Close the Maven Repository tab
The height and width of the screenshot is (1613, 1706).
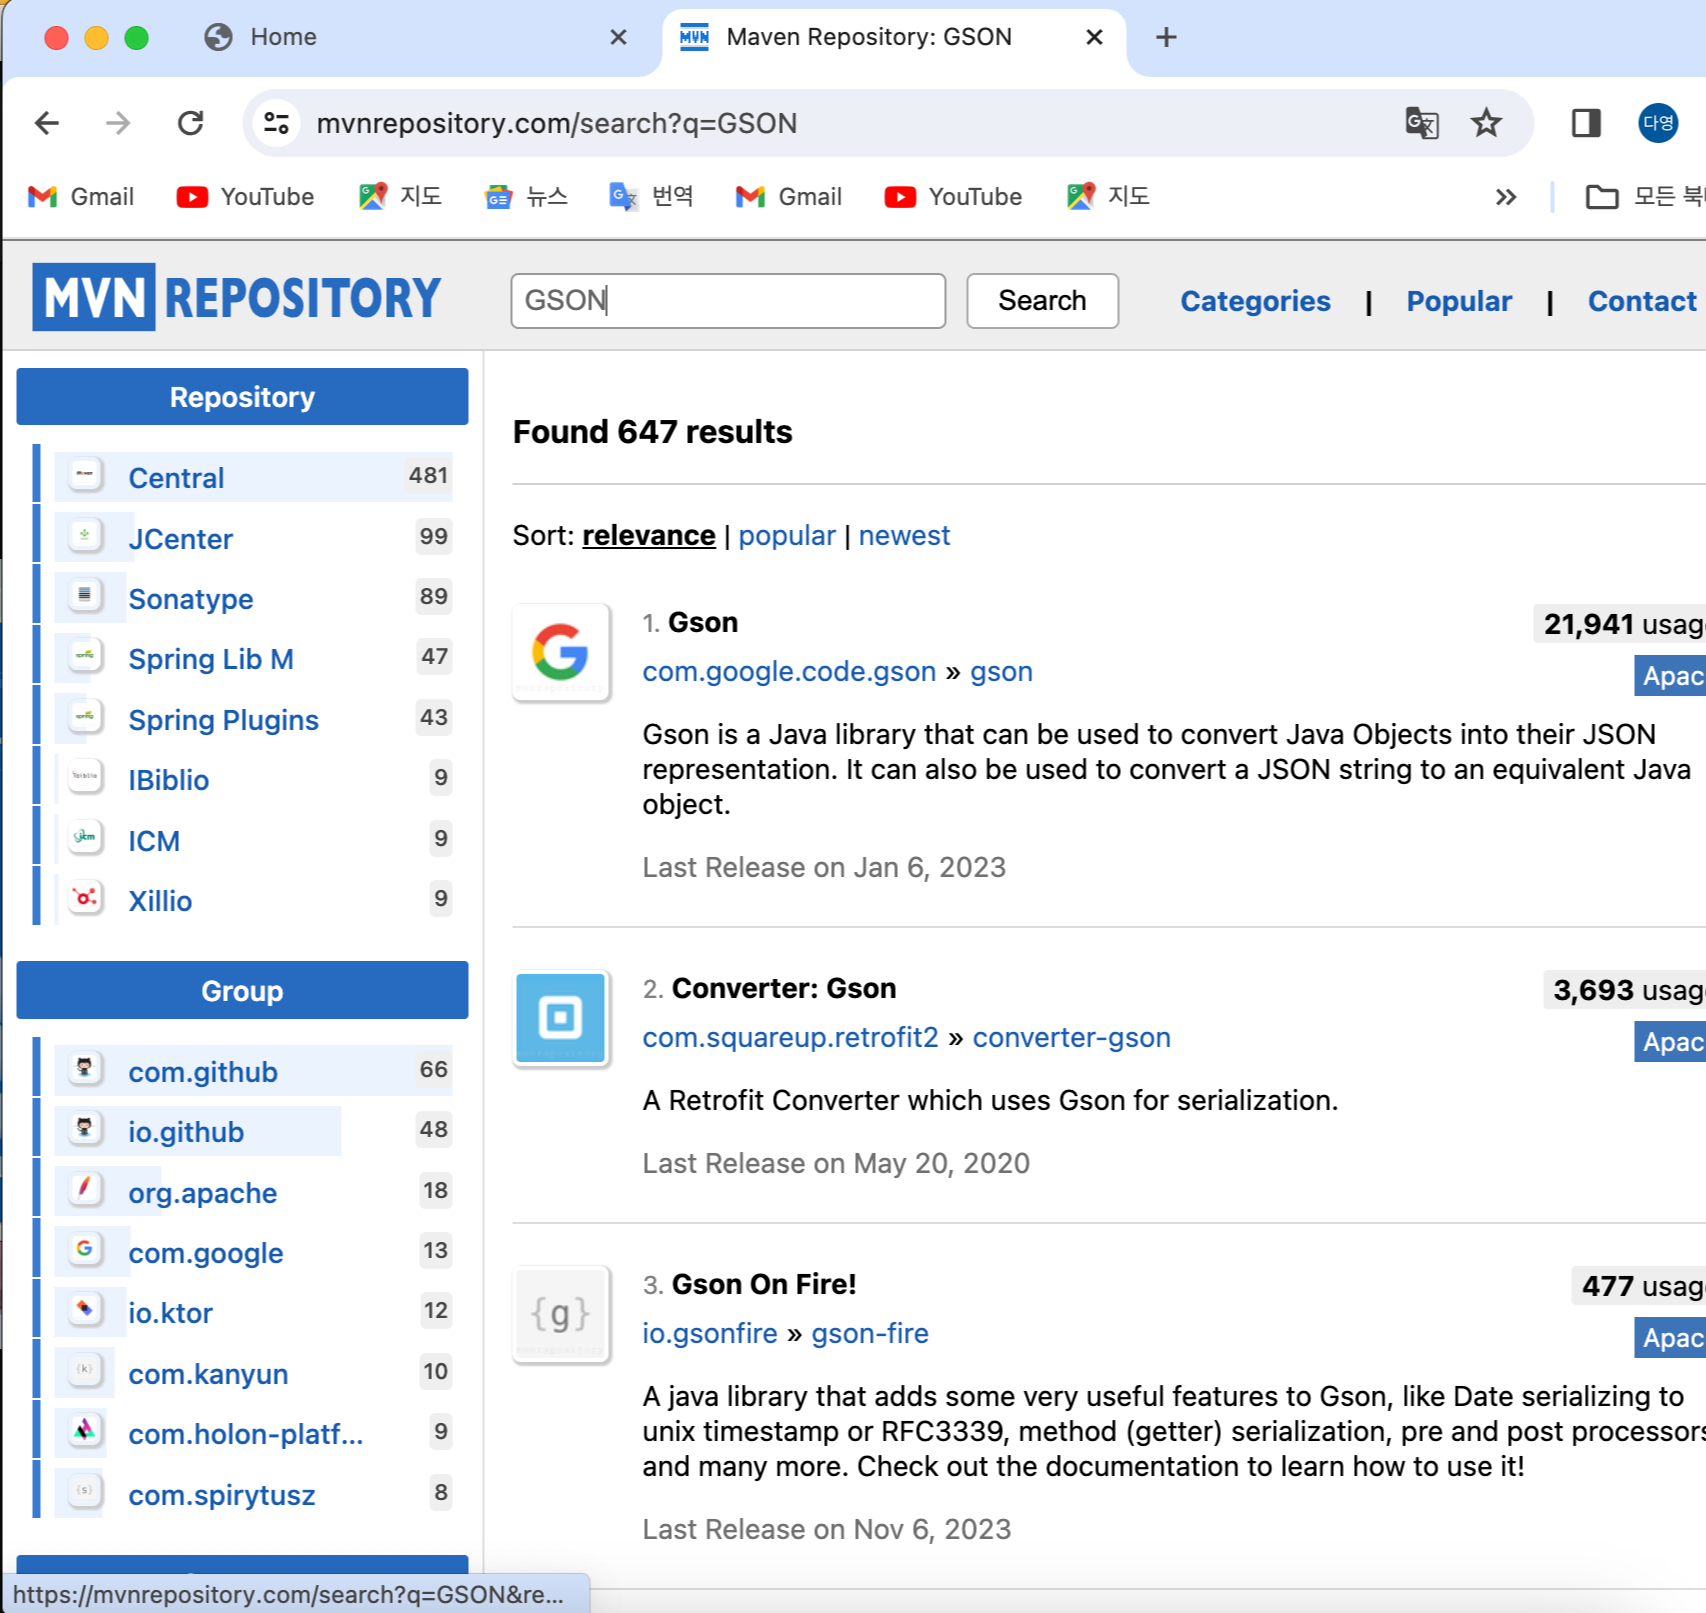(x=1095, y=37)
